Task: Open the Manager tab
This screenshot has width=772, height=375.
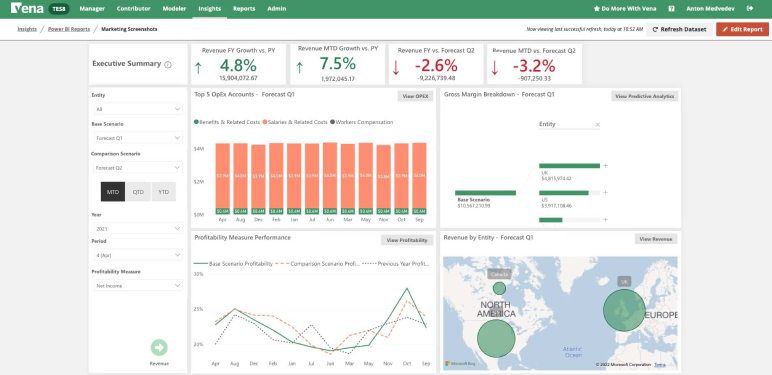Action: (92, 9)
